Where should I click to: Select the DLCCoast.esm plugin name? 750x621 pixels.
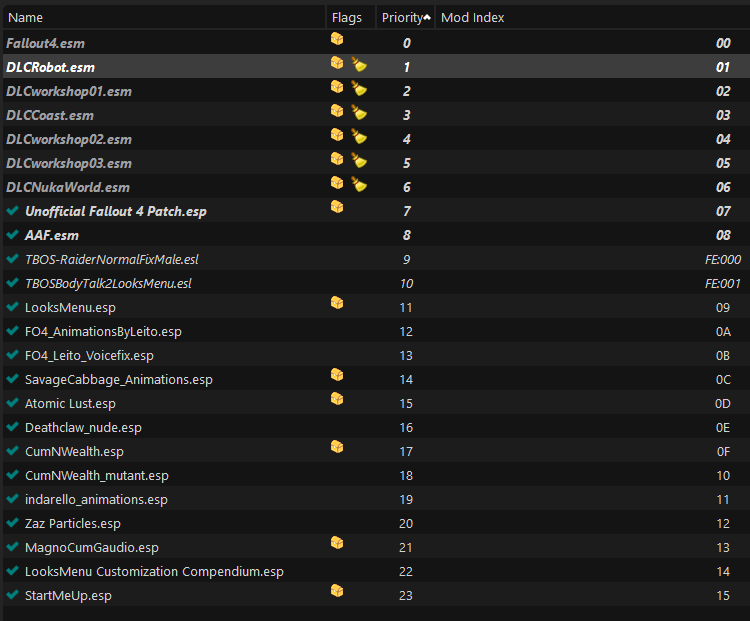click(x=50, y=115)
